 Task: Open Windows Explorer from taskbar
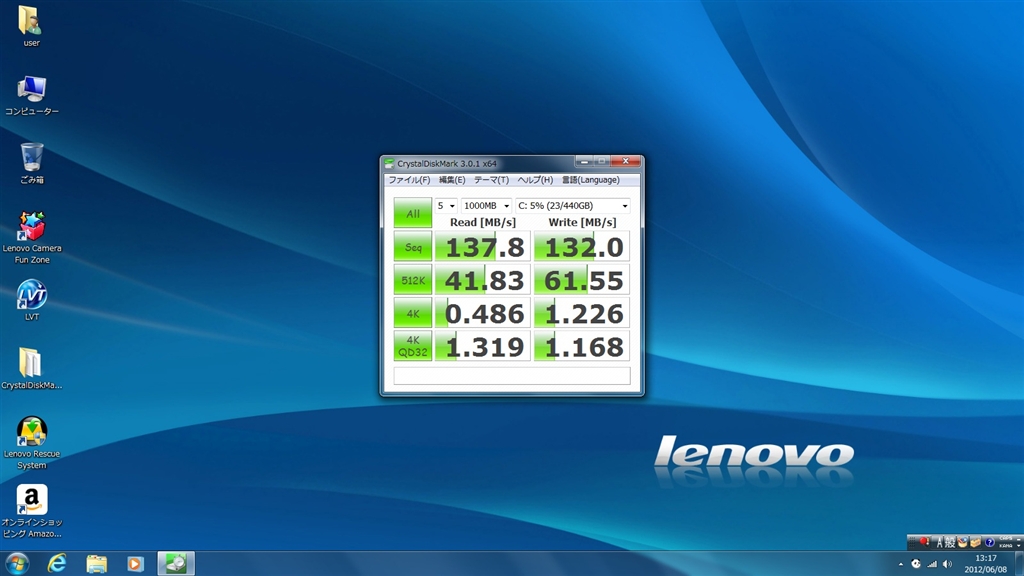coord(97,564)
